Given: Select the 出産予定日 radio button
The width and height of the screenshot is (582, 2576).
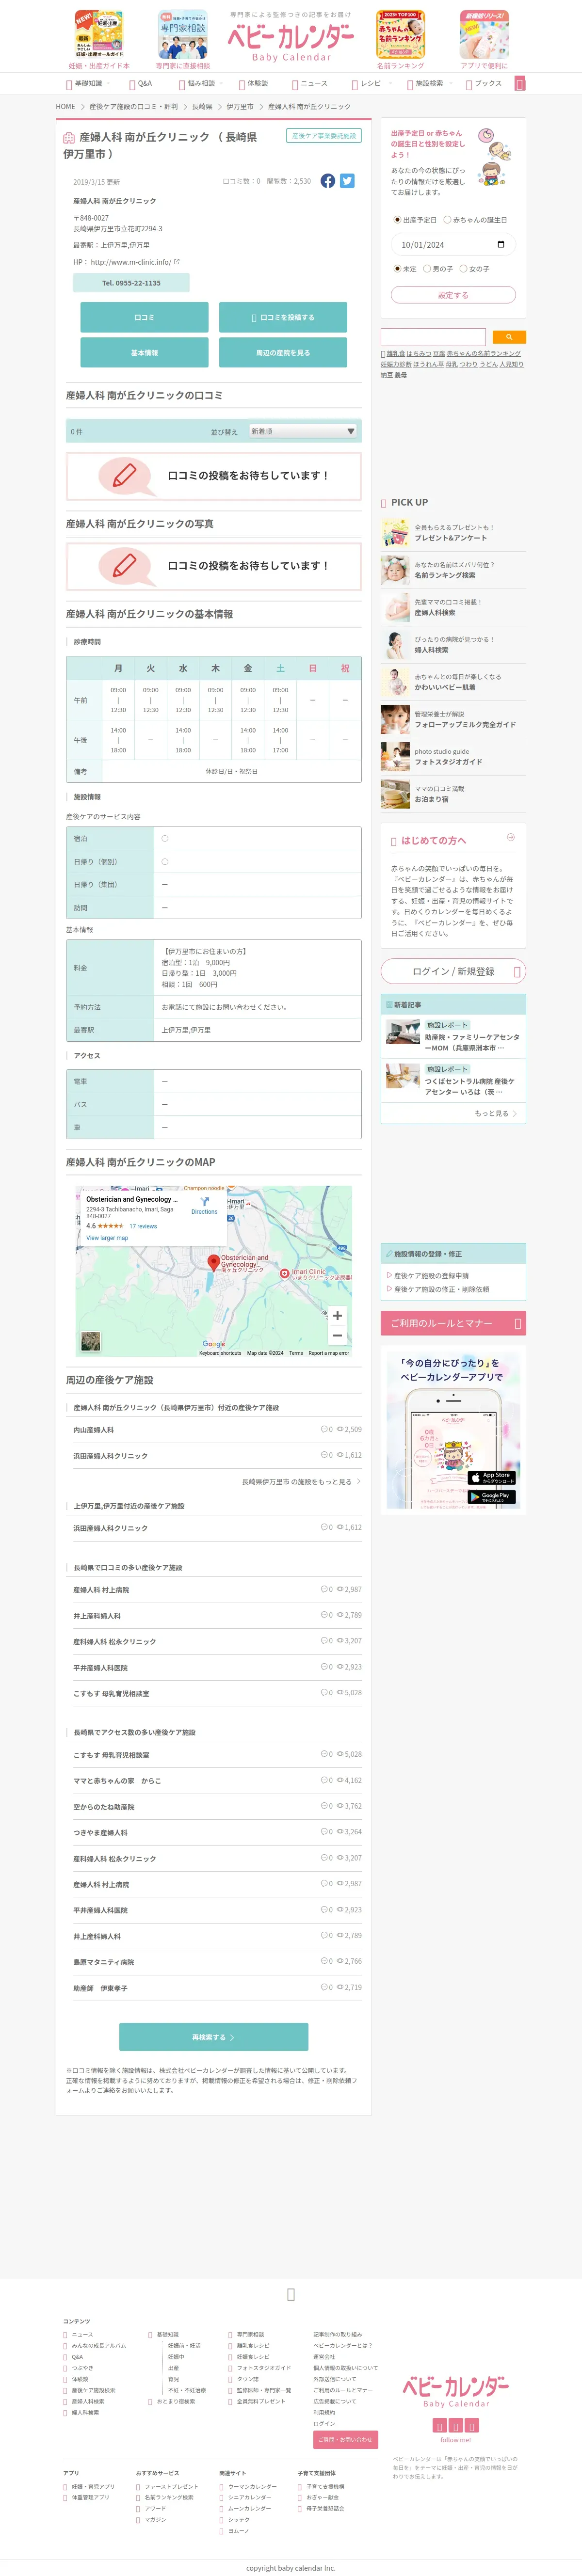Looking at the screenshot, I should click(x=397, y=220).
